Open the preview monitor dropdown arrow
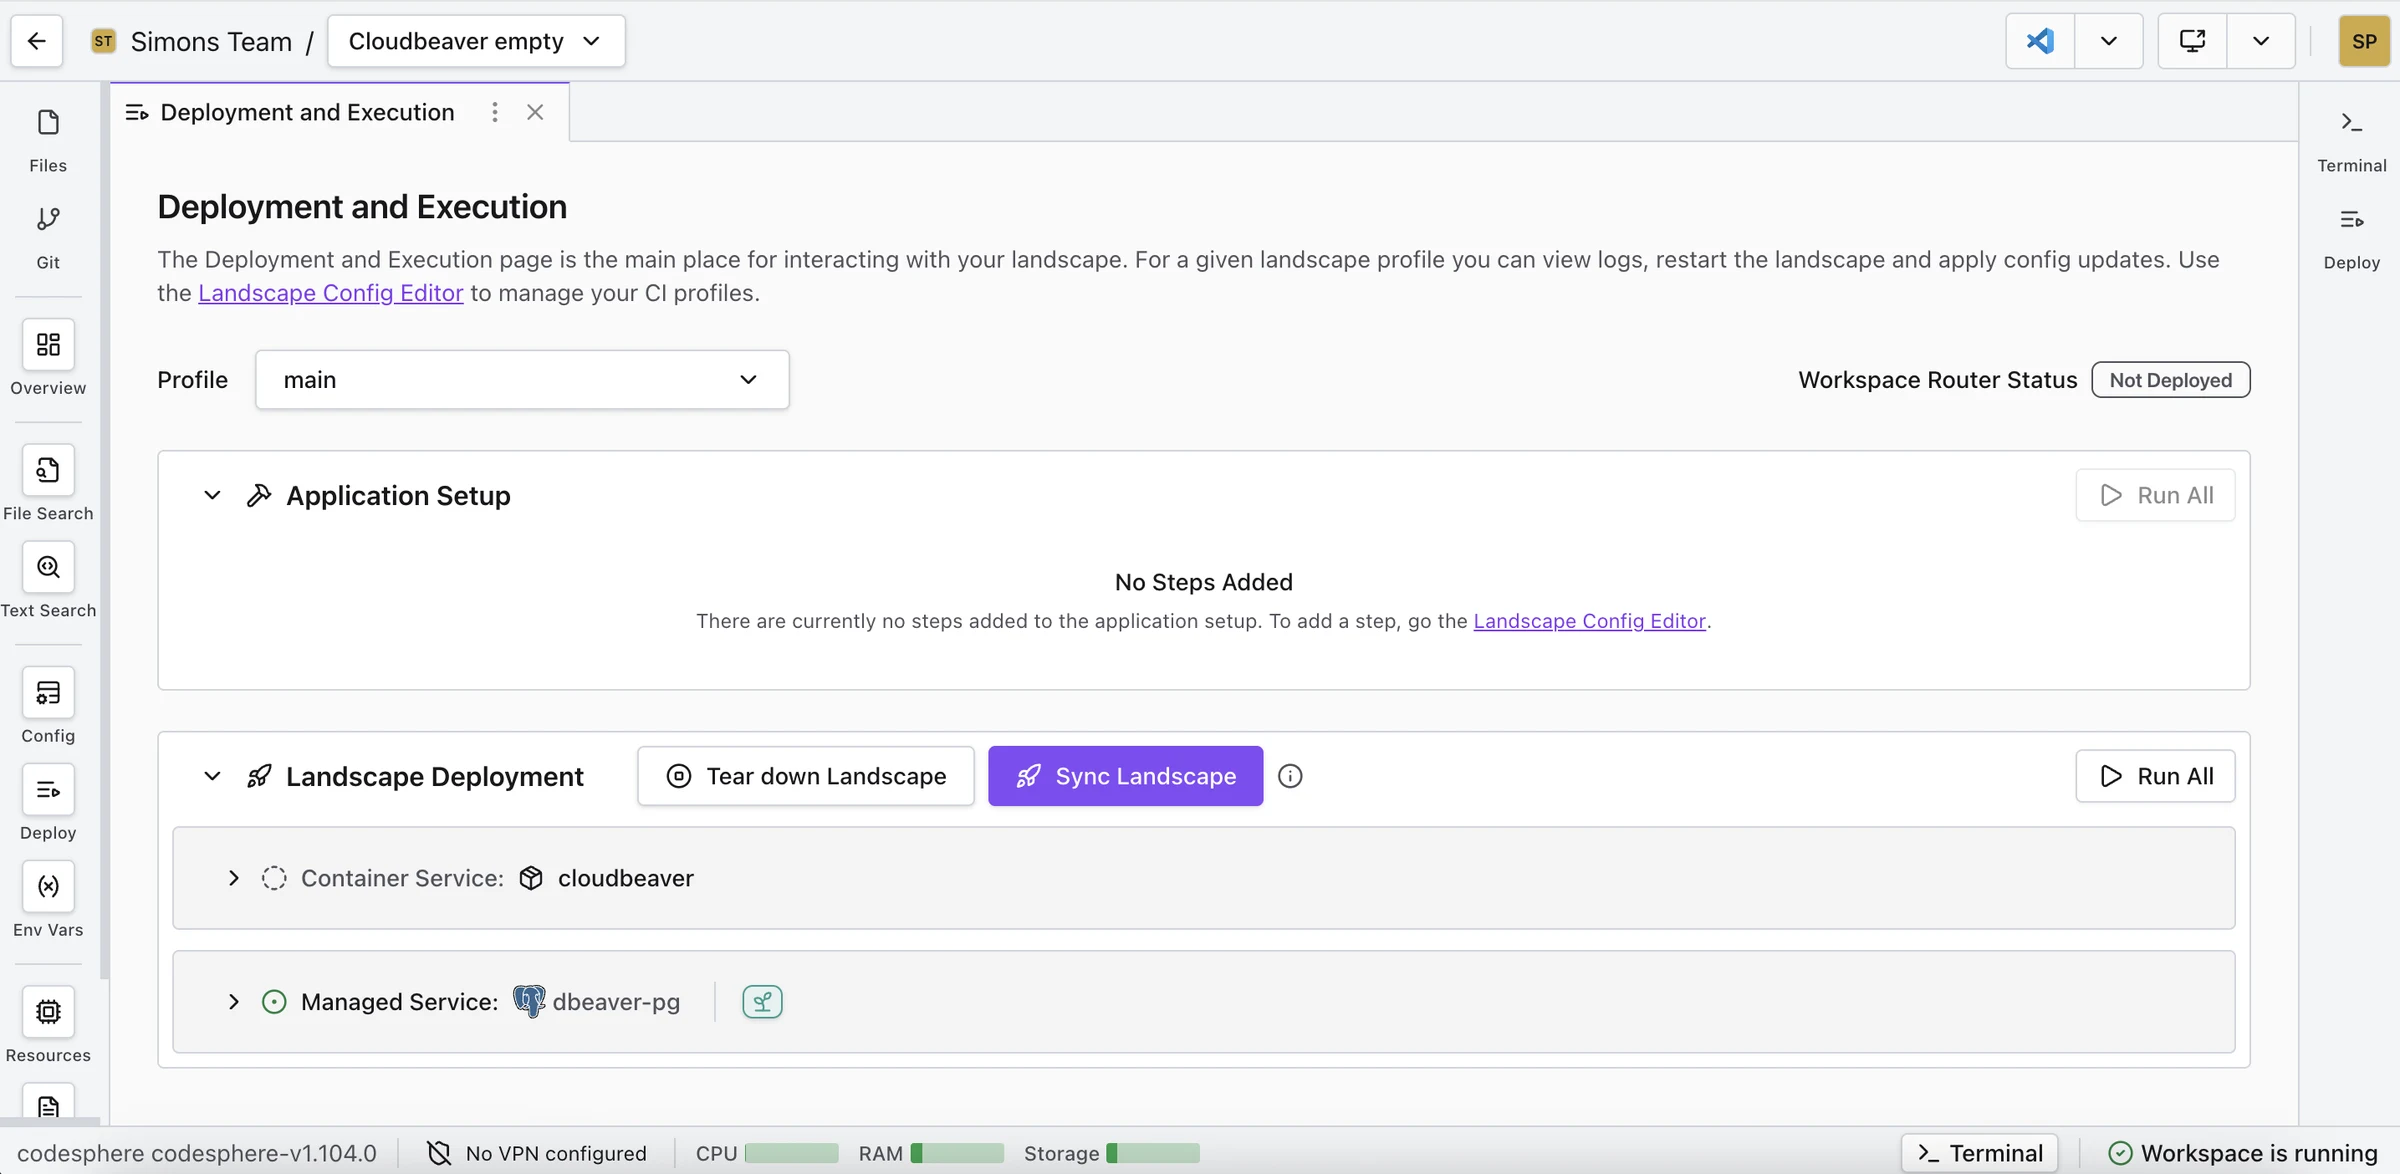Image resolution: width=2400 pixels, height=1174 pixels. click(2261, 41)
